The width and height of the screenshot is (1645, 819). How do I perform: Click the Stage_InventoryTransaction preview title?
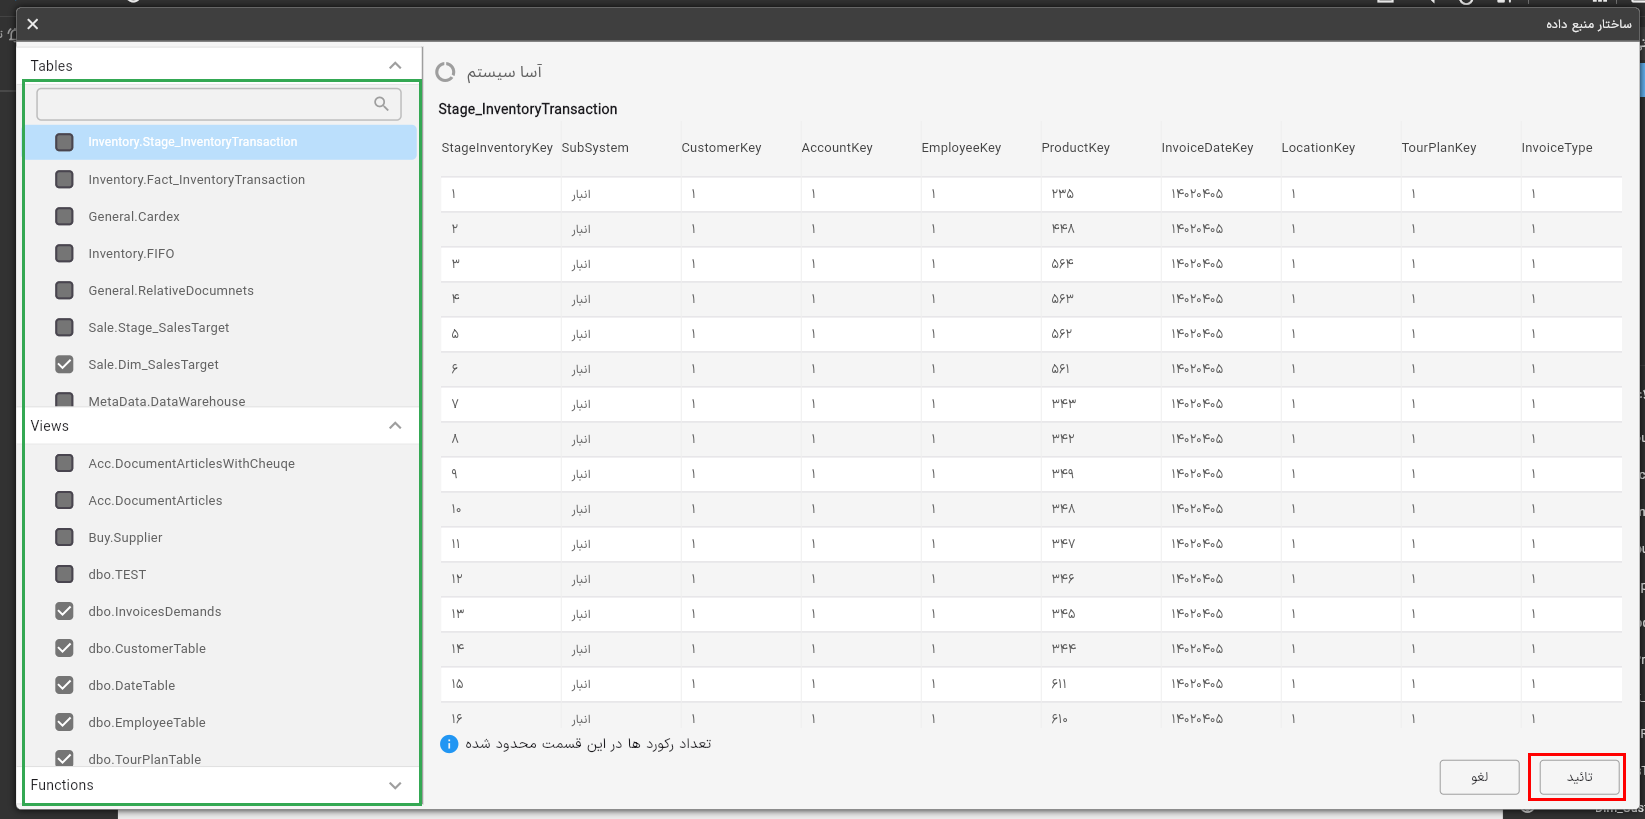point(527,109)
